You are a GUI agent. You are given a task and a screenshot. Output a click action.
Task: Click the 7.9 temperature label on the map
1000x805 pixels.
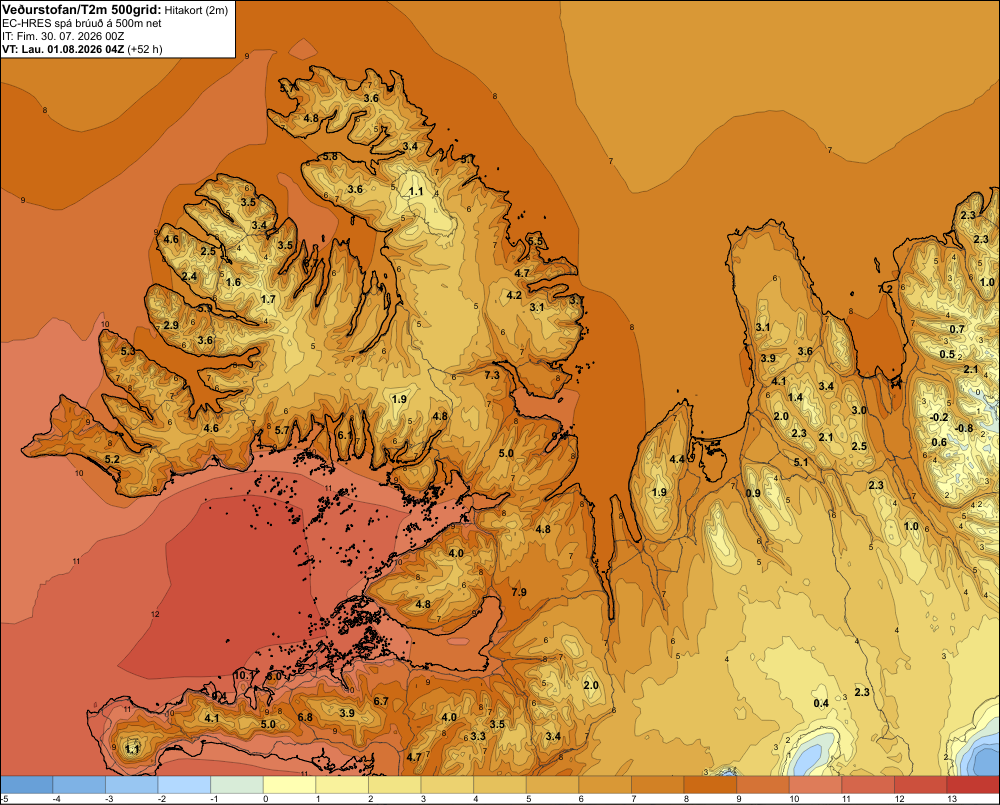[x=518, y=592]
